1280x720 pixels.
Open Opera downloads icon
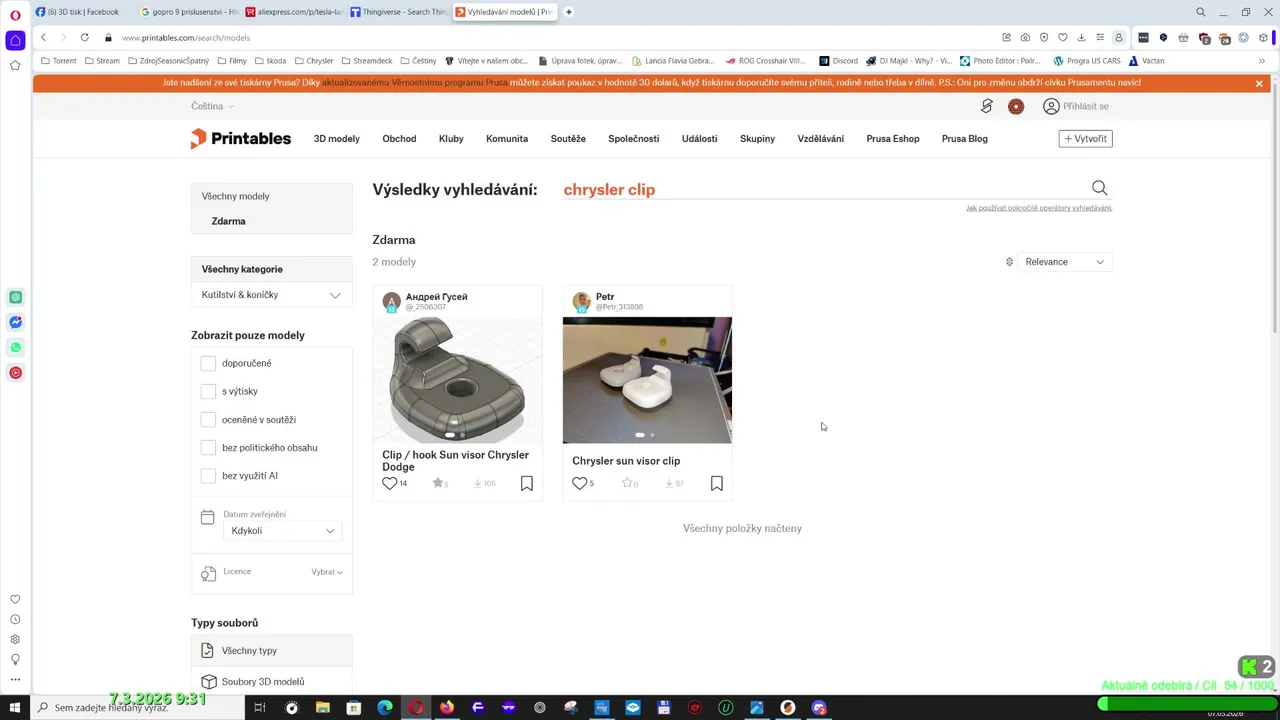pyautogui.click(x=1081, y=37)
